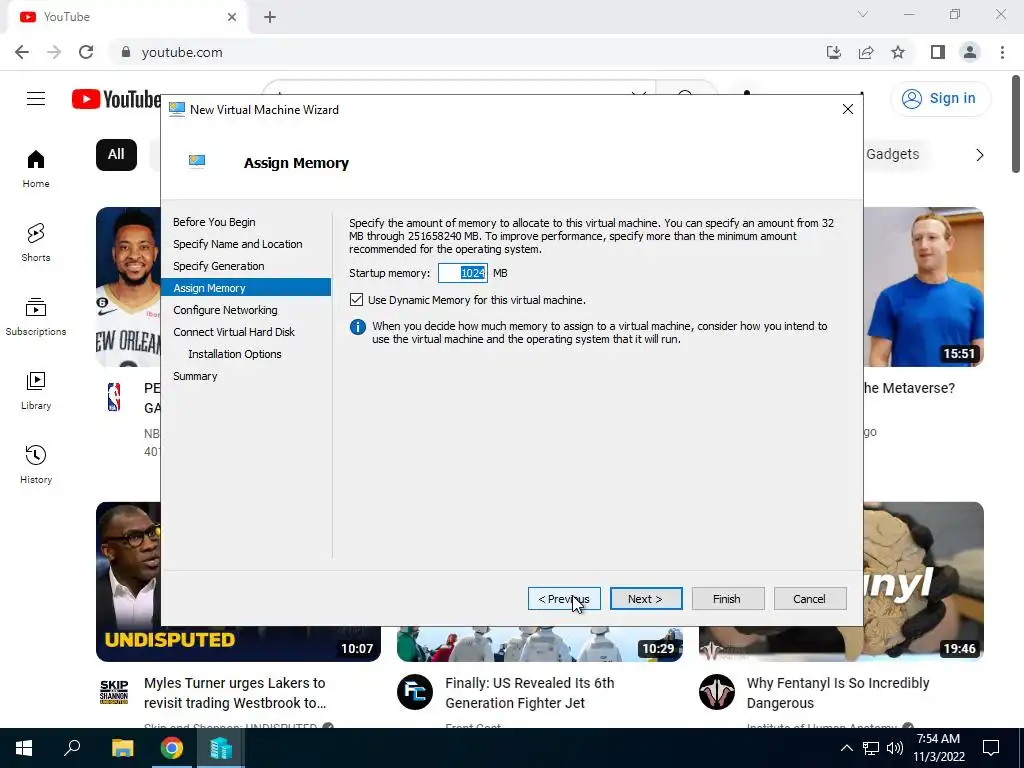Open YouTube Subscriptions
The height and width of the screenshot is (768, 1024).
pyautogui.click(x=36, y=317)
